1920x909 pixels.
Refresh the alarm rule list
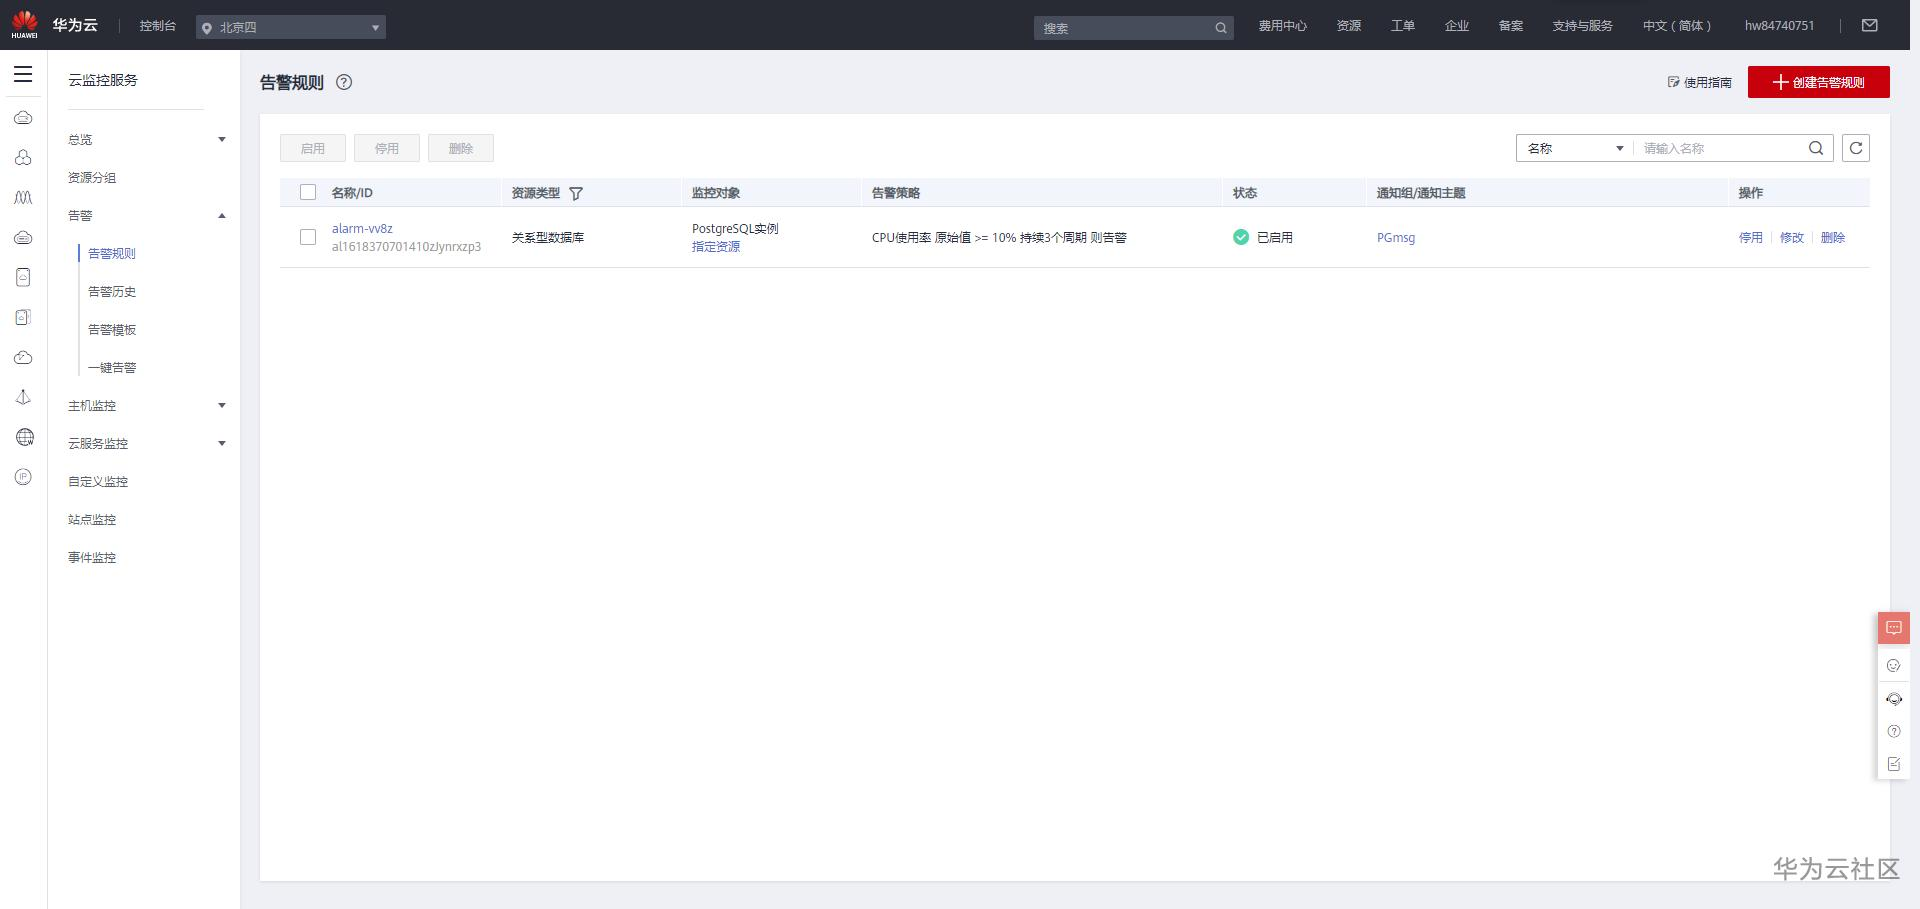click(1856, 148)
